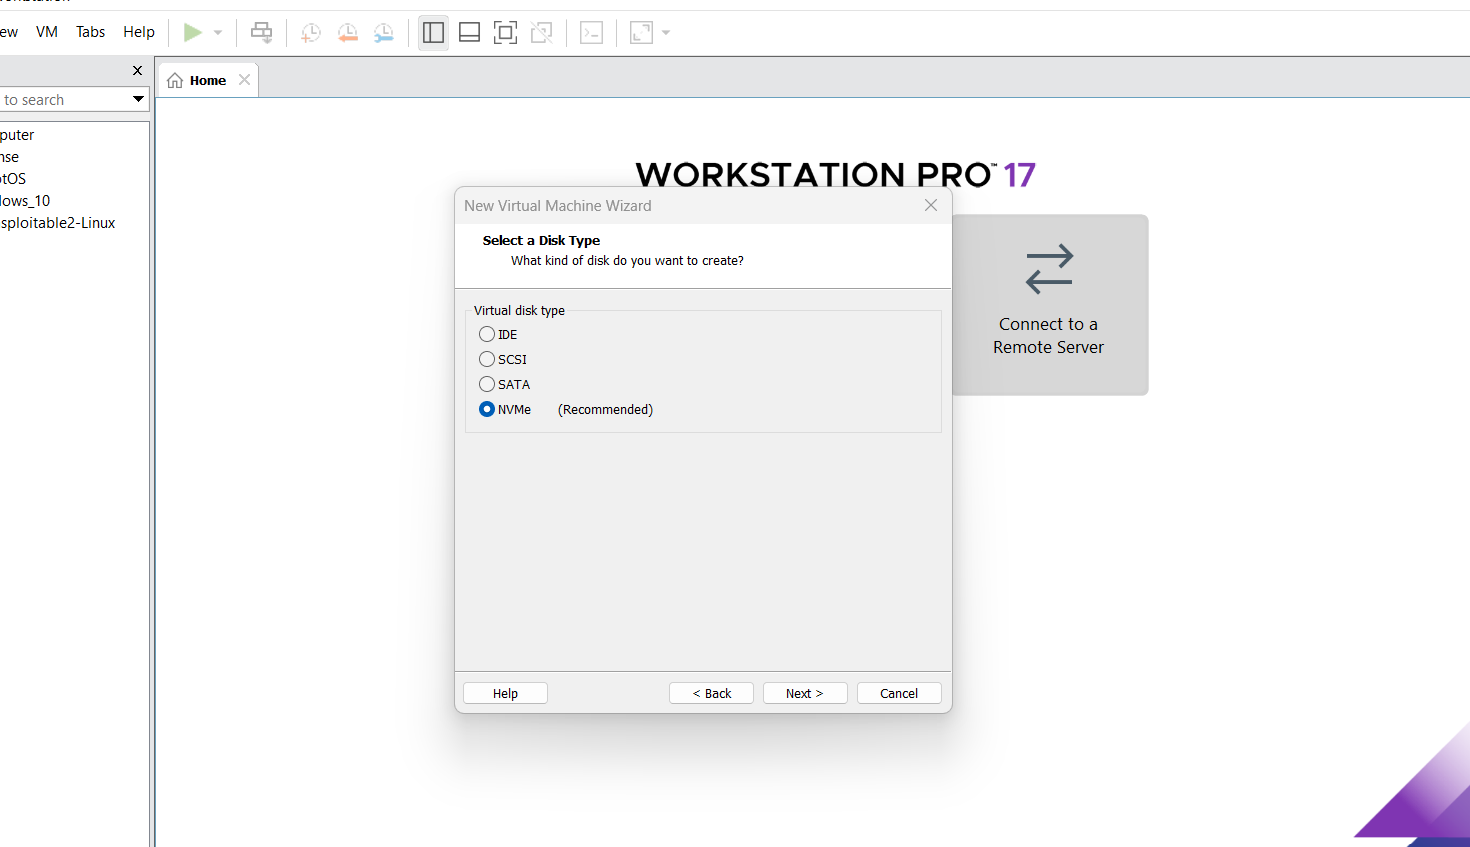This screenshot has height=847, width=1470.
Task: Select the IDE disk type radio button
Action: [487, 334]
